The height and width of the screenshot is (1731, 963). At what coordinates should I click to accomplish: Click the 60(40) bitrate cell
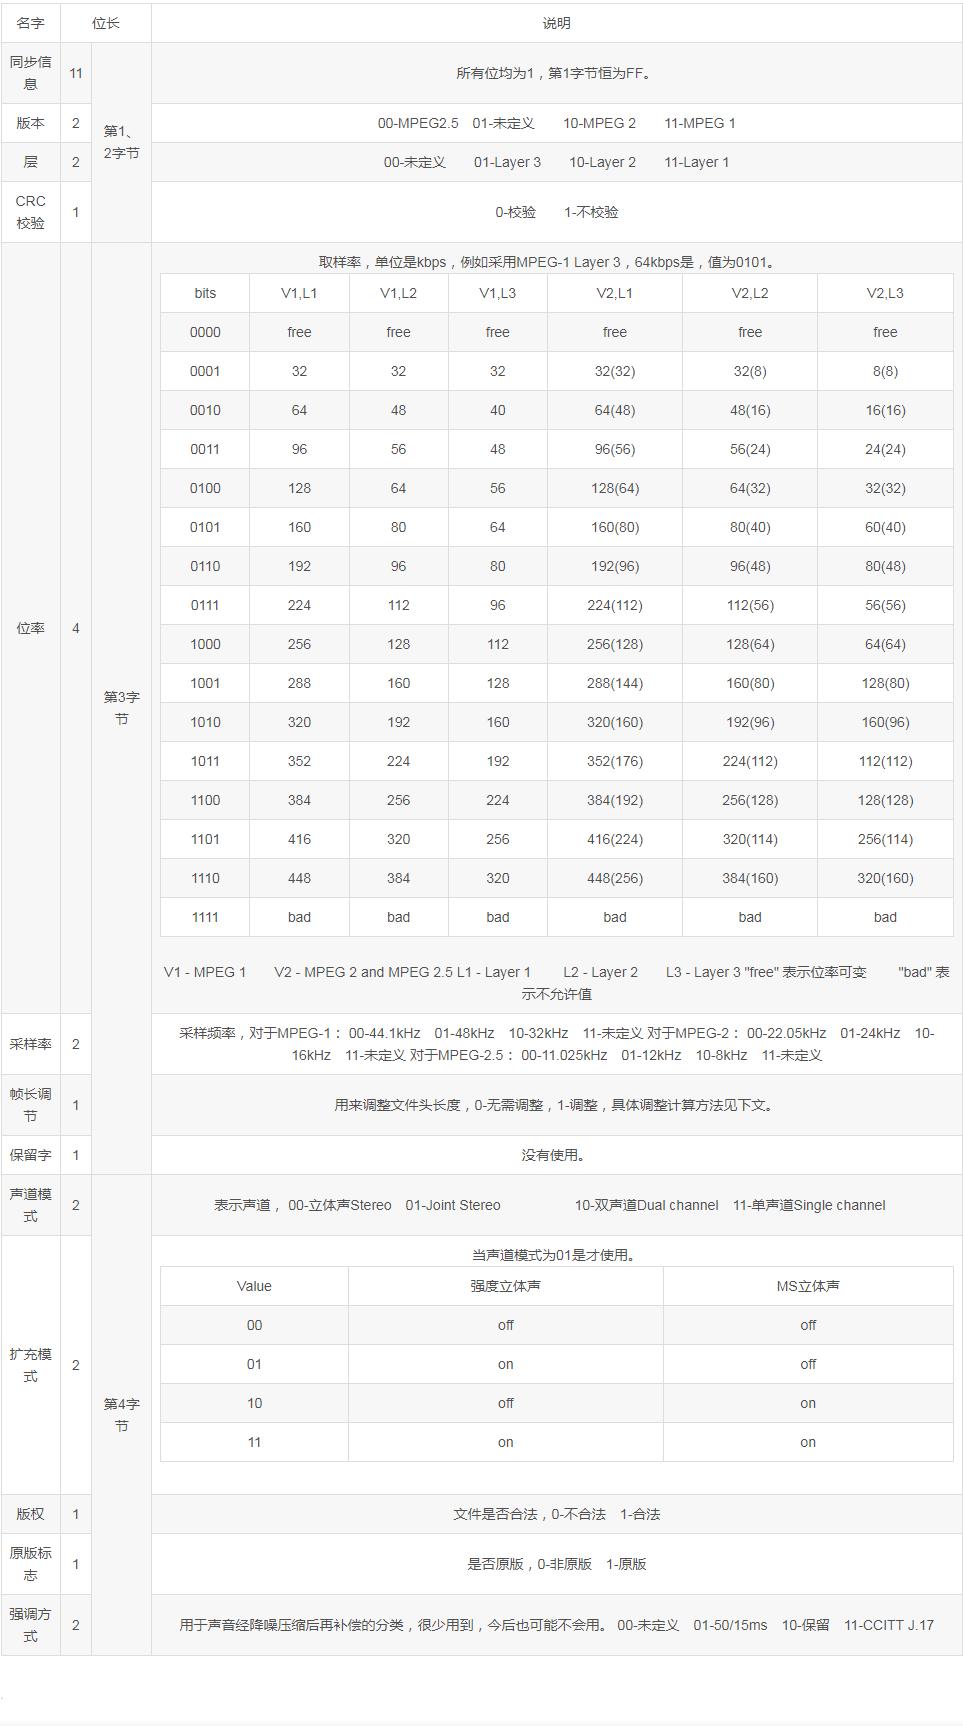tap(885, 527)
